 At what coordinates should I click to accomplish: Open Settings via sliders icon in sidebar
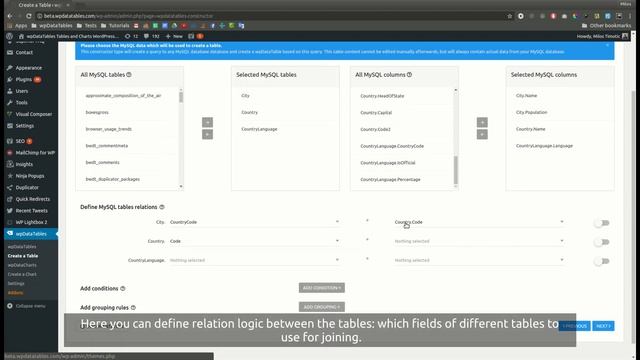coord(10,126)
